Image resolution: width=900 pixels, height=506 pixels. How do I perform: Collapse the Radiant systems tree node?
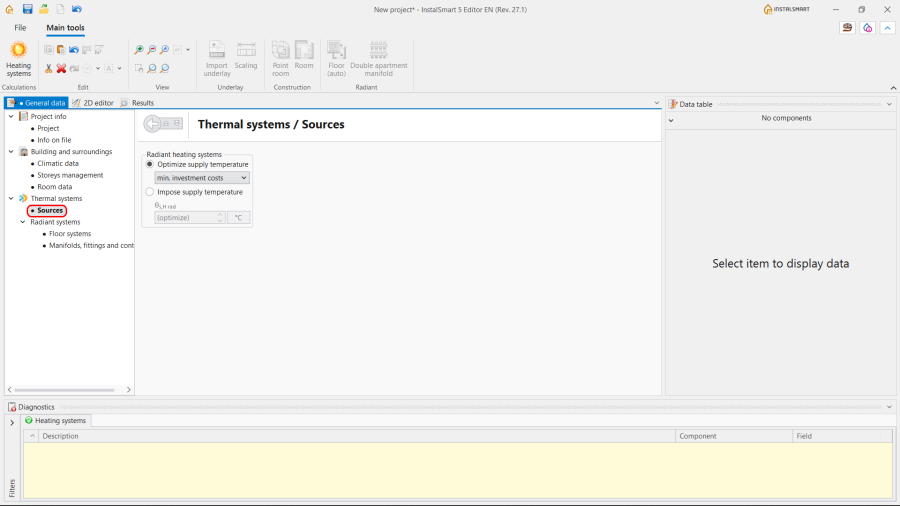point(23,222)
